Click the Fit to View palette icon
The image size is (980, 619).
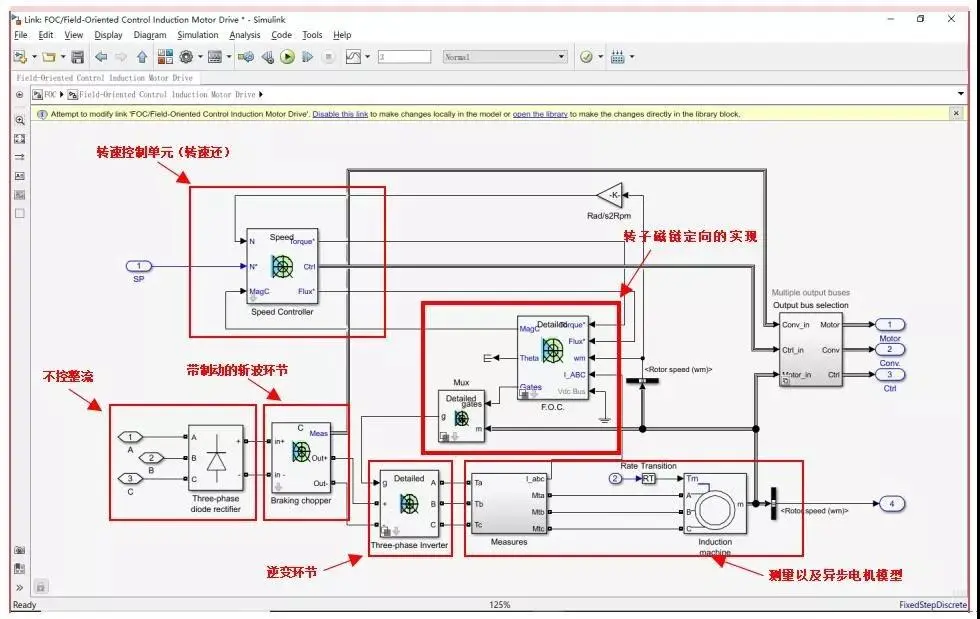(19, 139)
